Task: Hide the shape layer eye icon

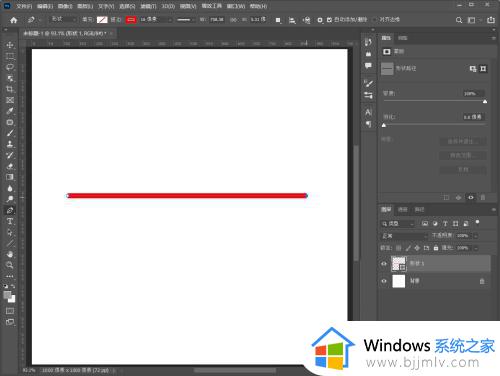Action: click(x=384, y=264)
